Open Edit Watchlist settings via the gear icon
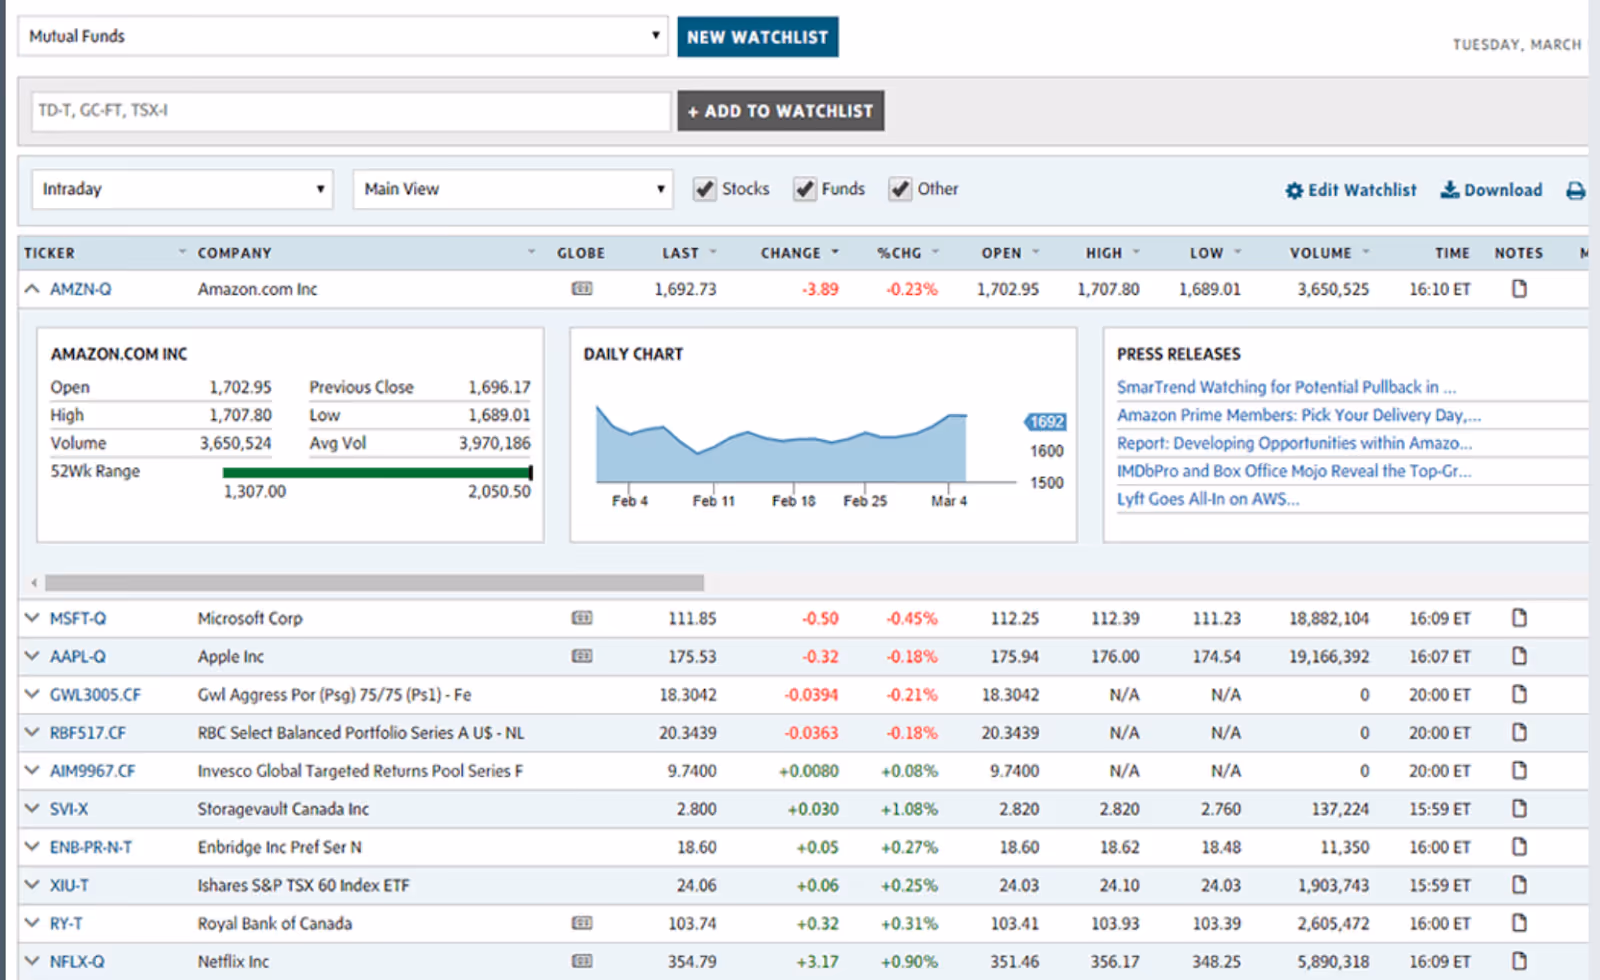Image resolution: width=1600 pixels, height=980 pixels. (1293, 190)
